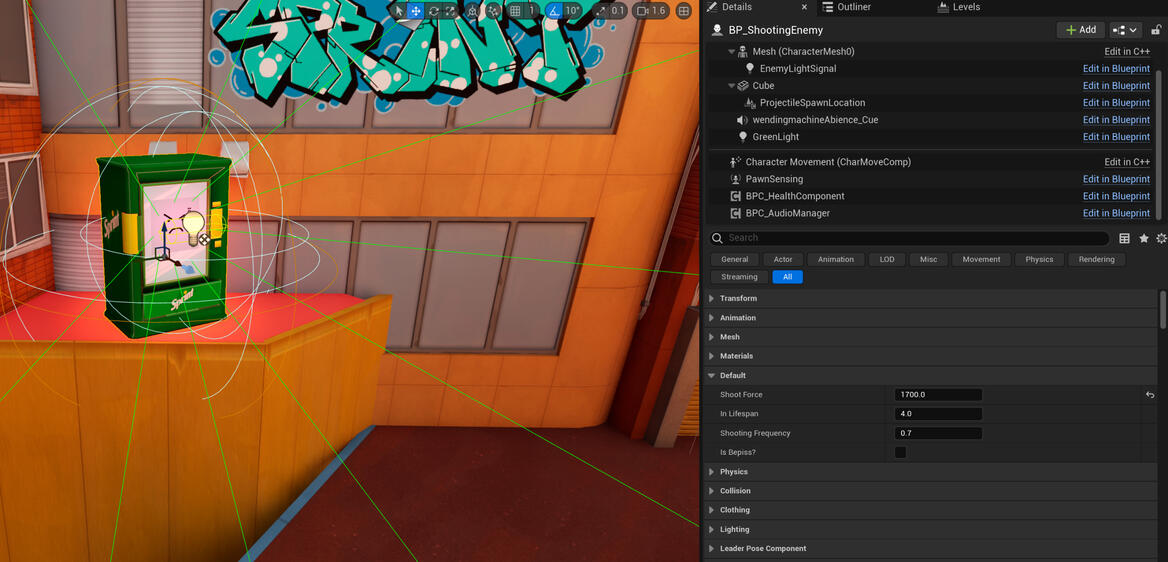The image size is (1168, 562).
Task: Filter by Rendering category
Action: pos(1096,259)
